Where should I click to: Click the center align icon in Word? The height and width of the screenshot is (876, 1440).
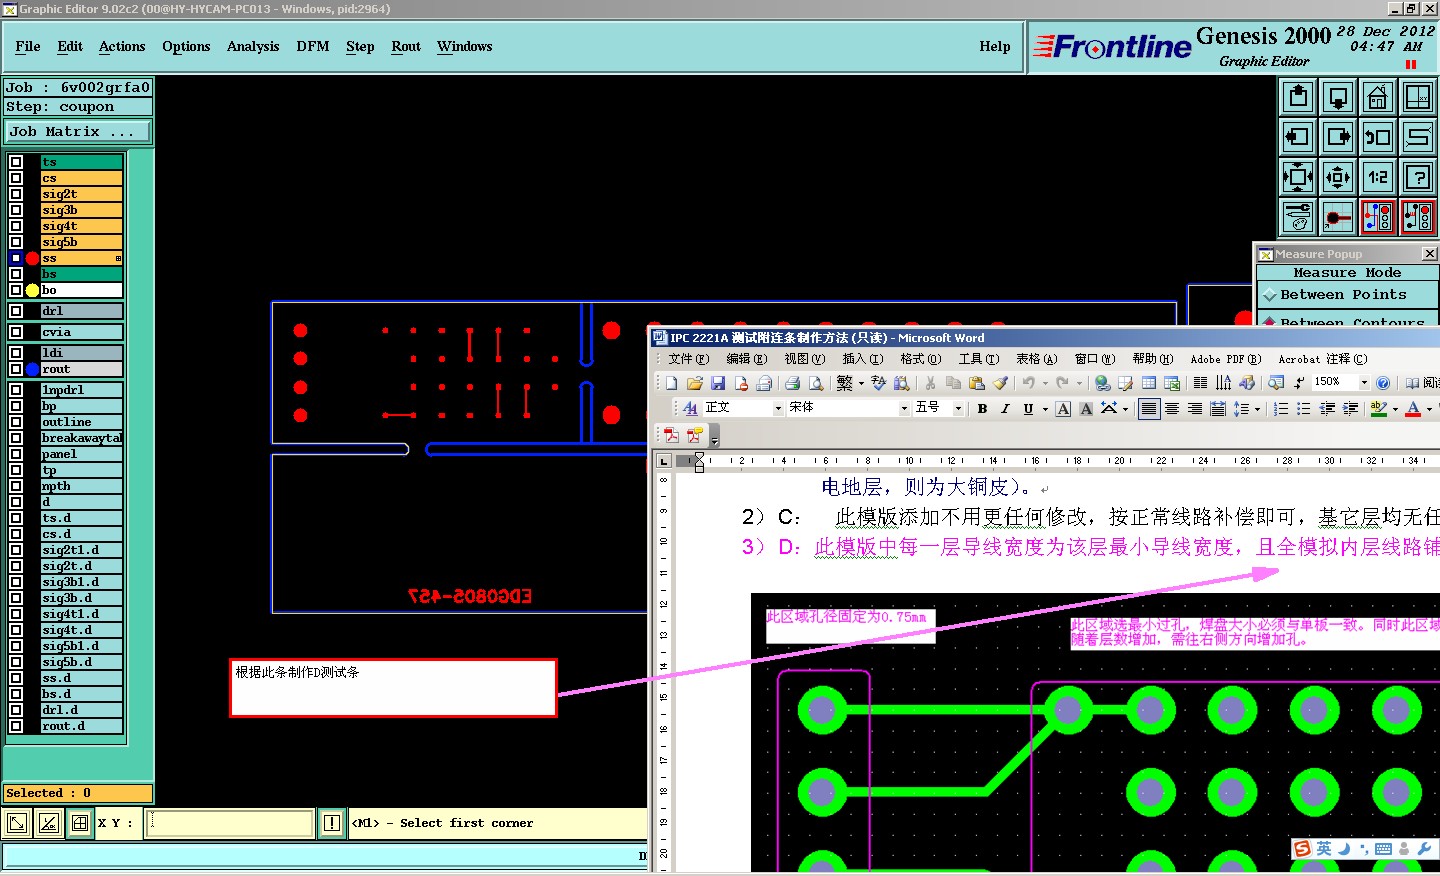point(1172,409)
